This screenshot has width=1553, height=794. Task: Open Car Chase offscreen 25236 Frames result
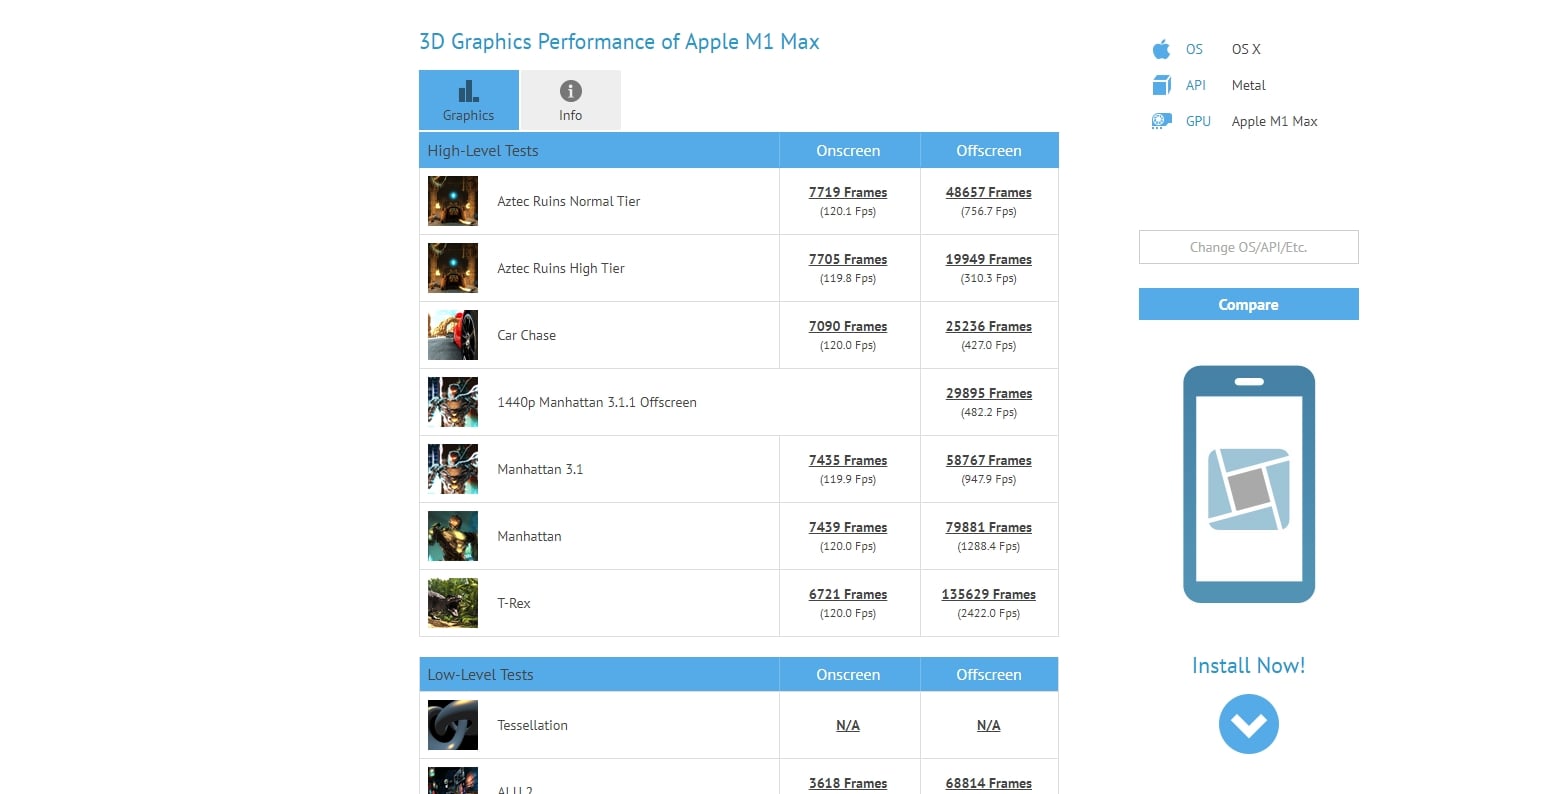(988, 326)
